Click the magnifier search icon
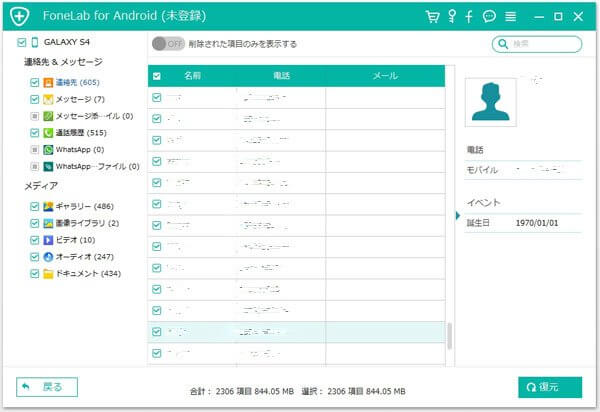The height and width of the screenshot is (412, 600). coord(503,44)
